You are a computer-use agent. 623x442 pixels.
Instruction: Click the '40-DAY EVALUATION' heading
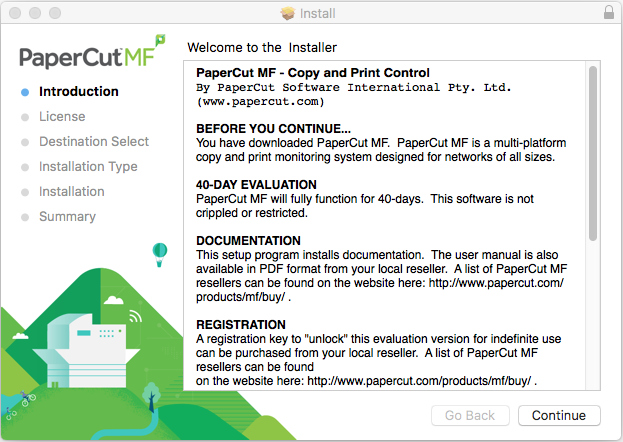pos(256,185)
